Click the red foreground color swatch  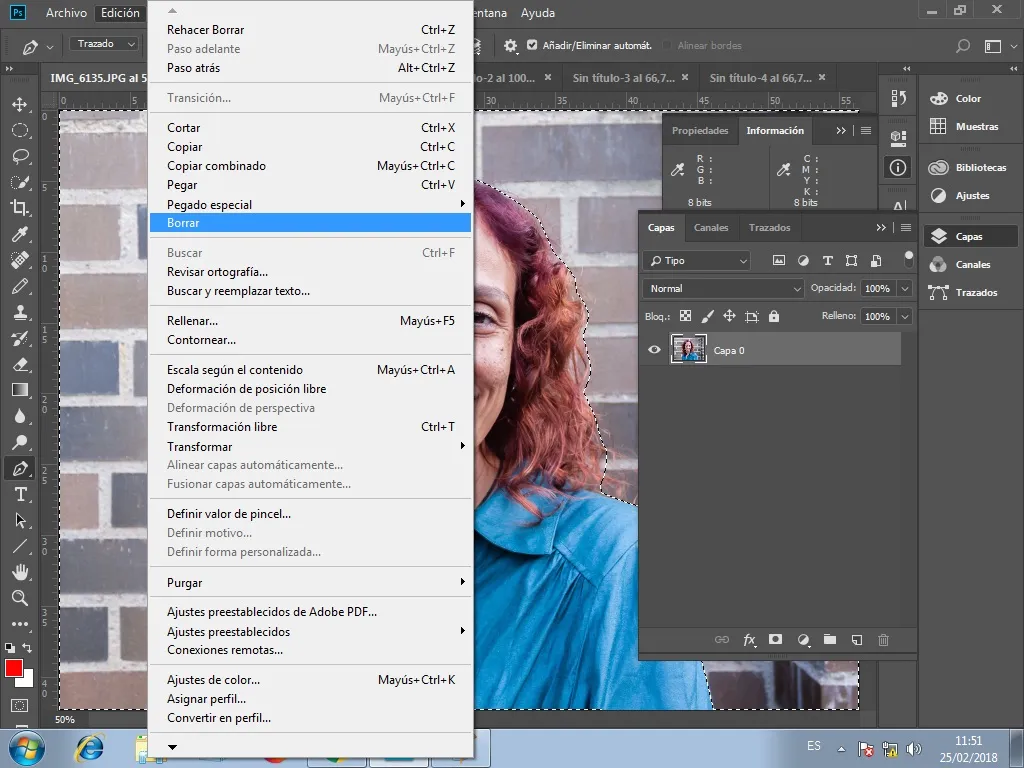(13, 668)
